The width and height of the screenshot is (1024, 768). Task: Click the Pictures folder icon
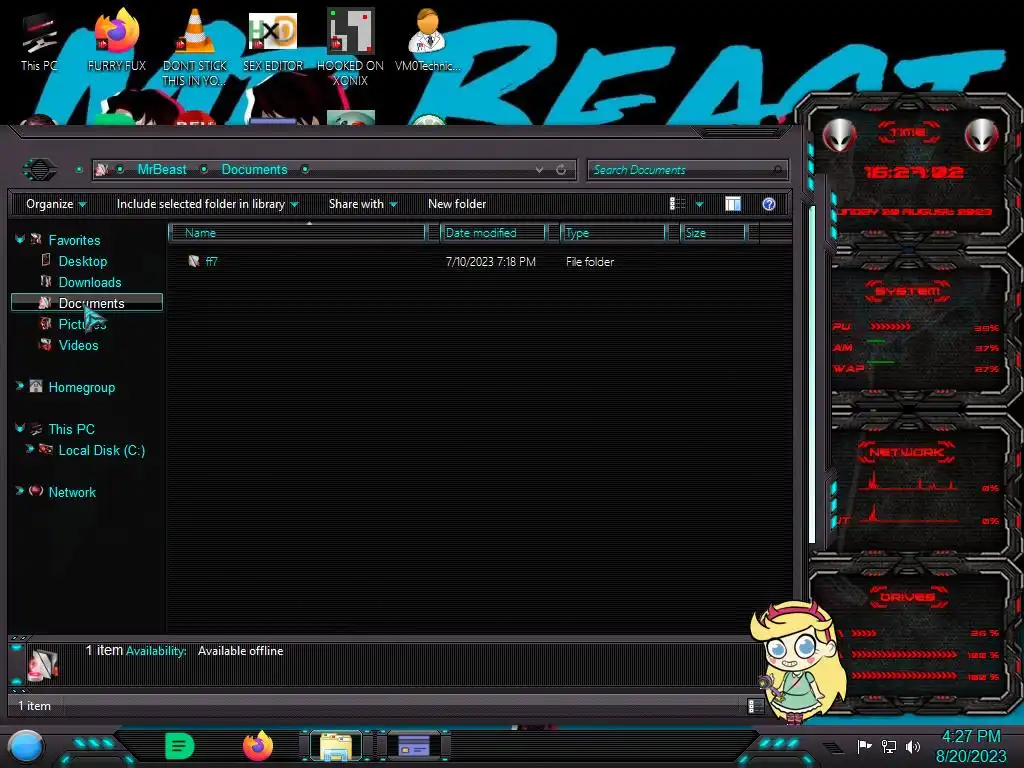[46, 323]
